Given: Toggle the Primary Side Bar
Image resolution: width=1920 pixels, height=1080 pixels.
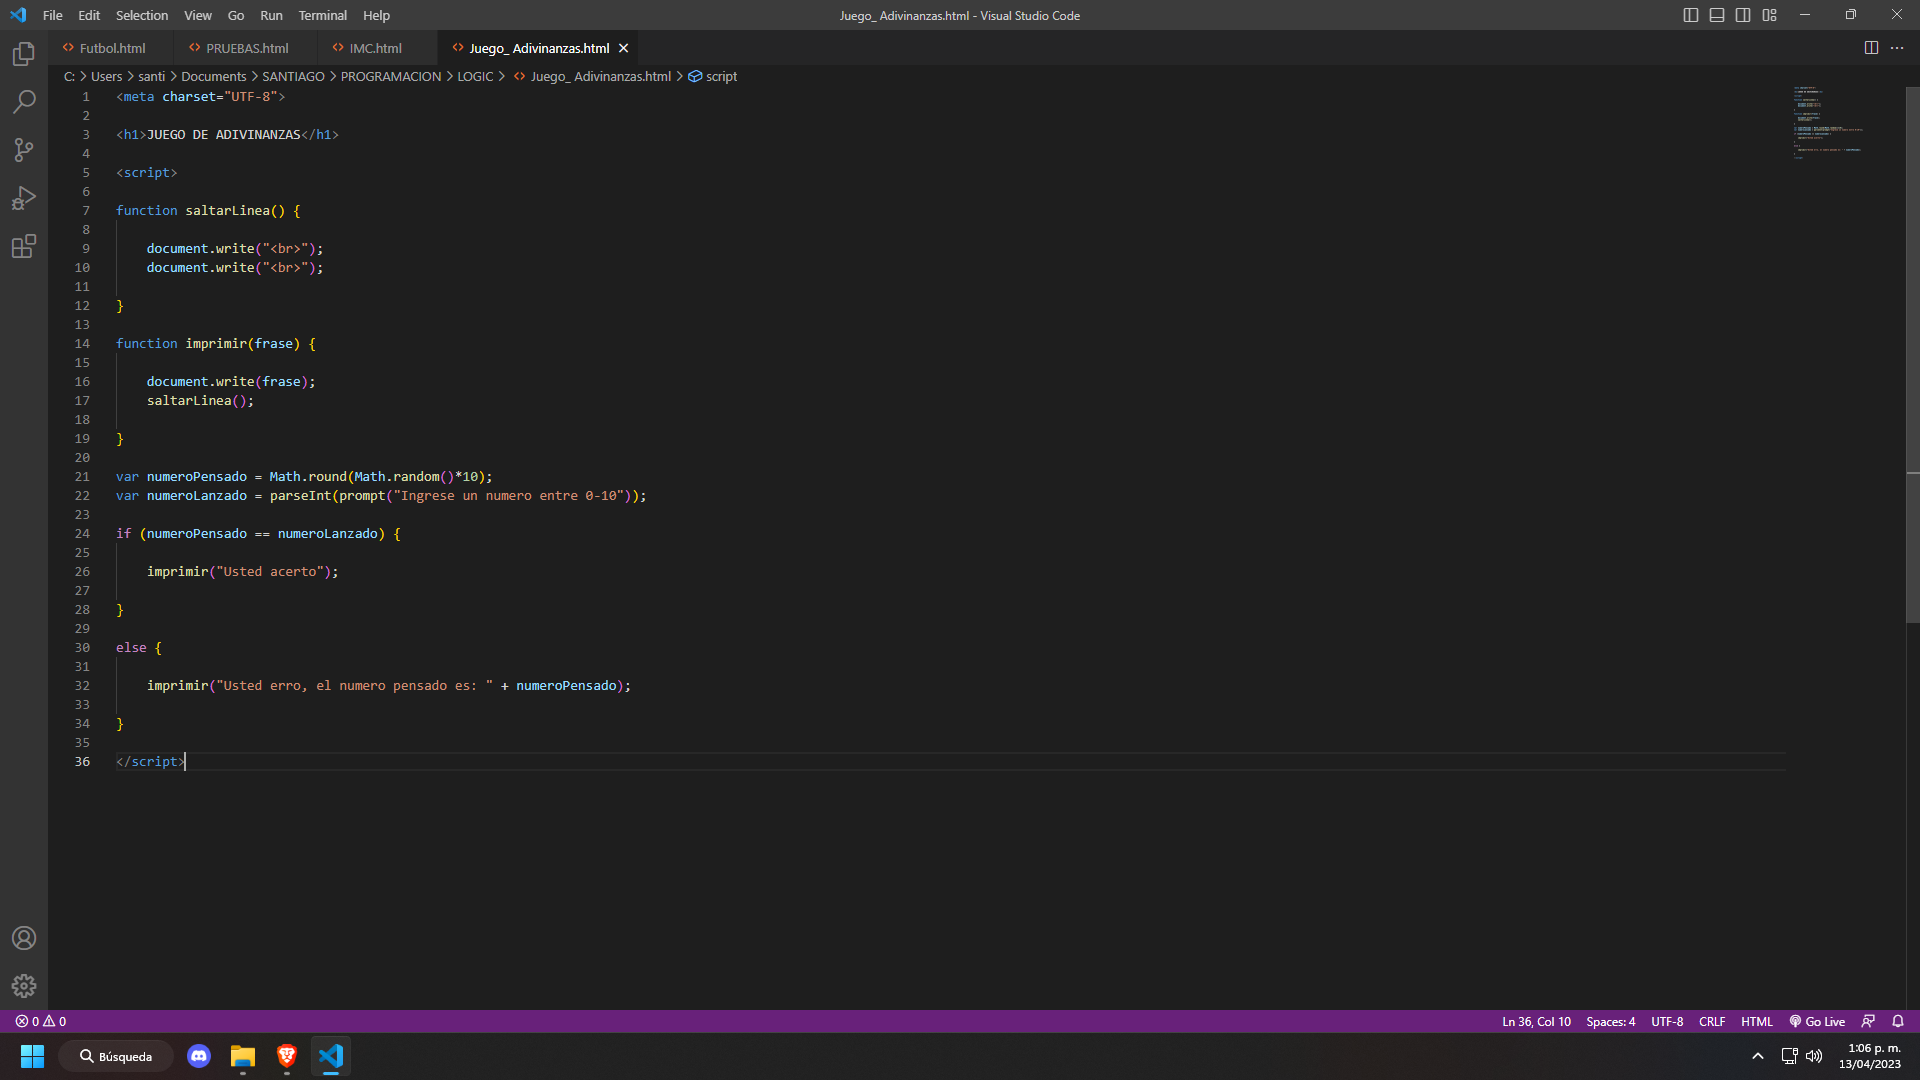Looking at the screenshot, I should coord(1690,15).
